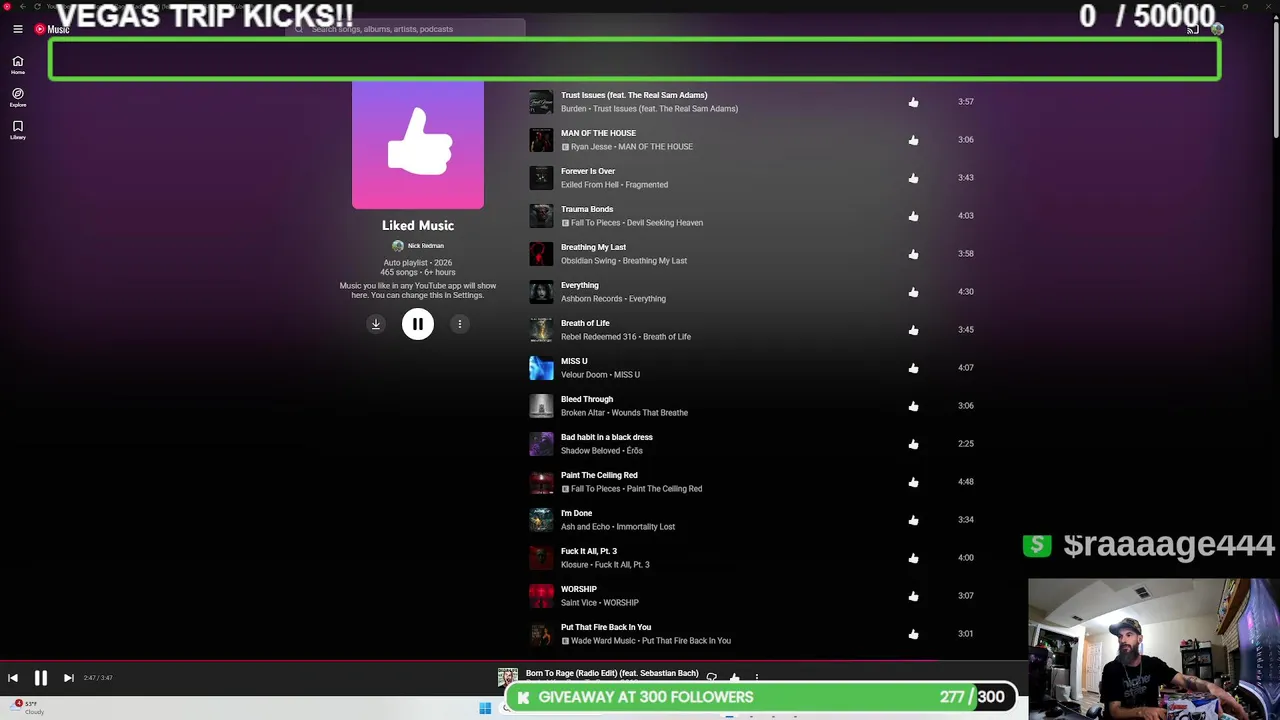
Task: Toggle like on WORSHIP
Action: 913,596
